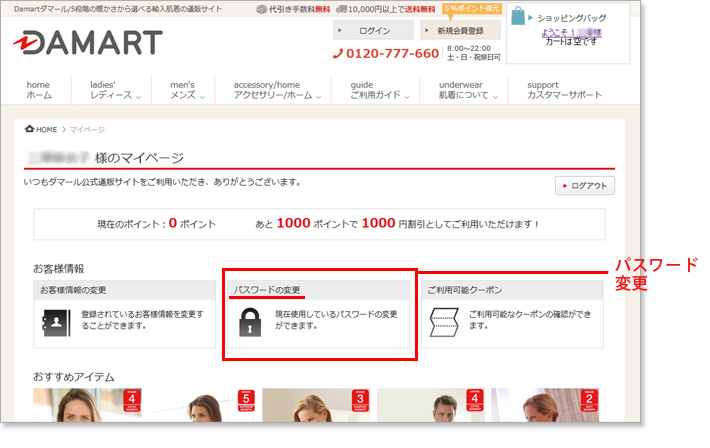710x448 pixels.
Task: Expand the ladies' menu chevron
Action: 139,96
